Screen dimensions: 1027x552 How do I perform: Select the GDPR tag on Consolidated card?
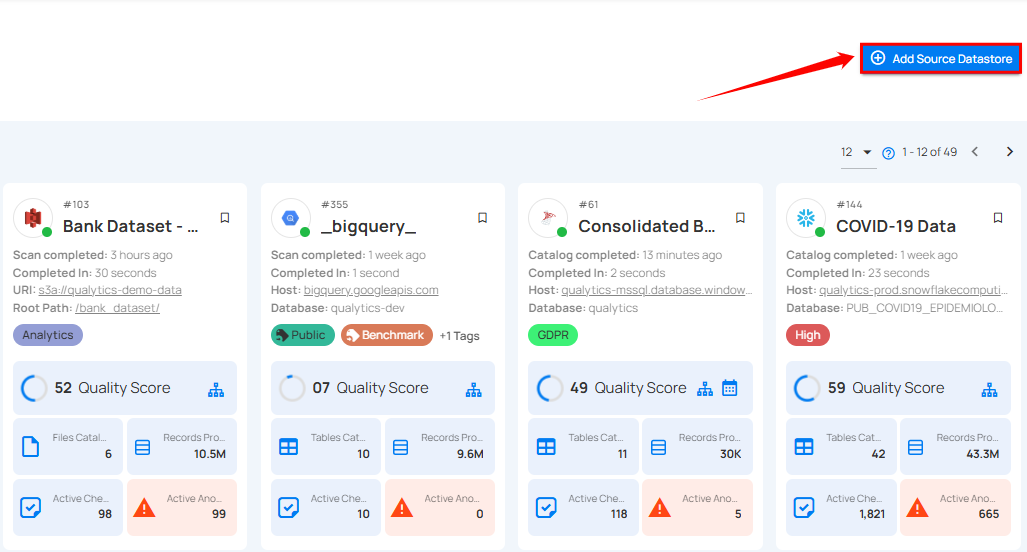pyautogui.click(x=552, y=335)
